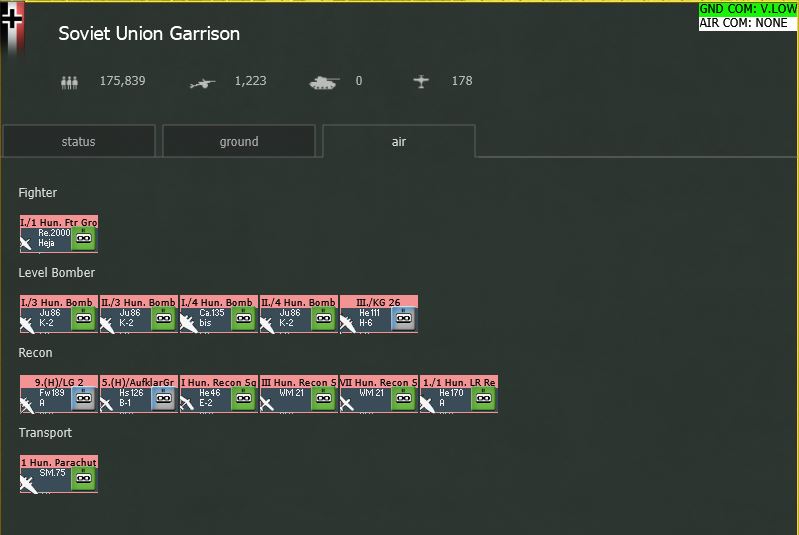This screenshot has width=799, height=535.
Task: Click the He 111 H-6 aircraft silhouette
Action: click(x=348, y=324)
